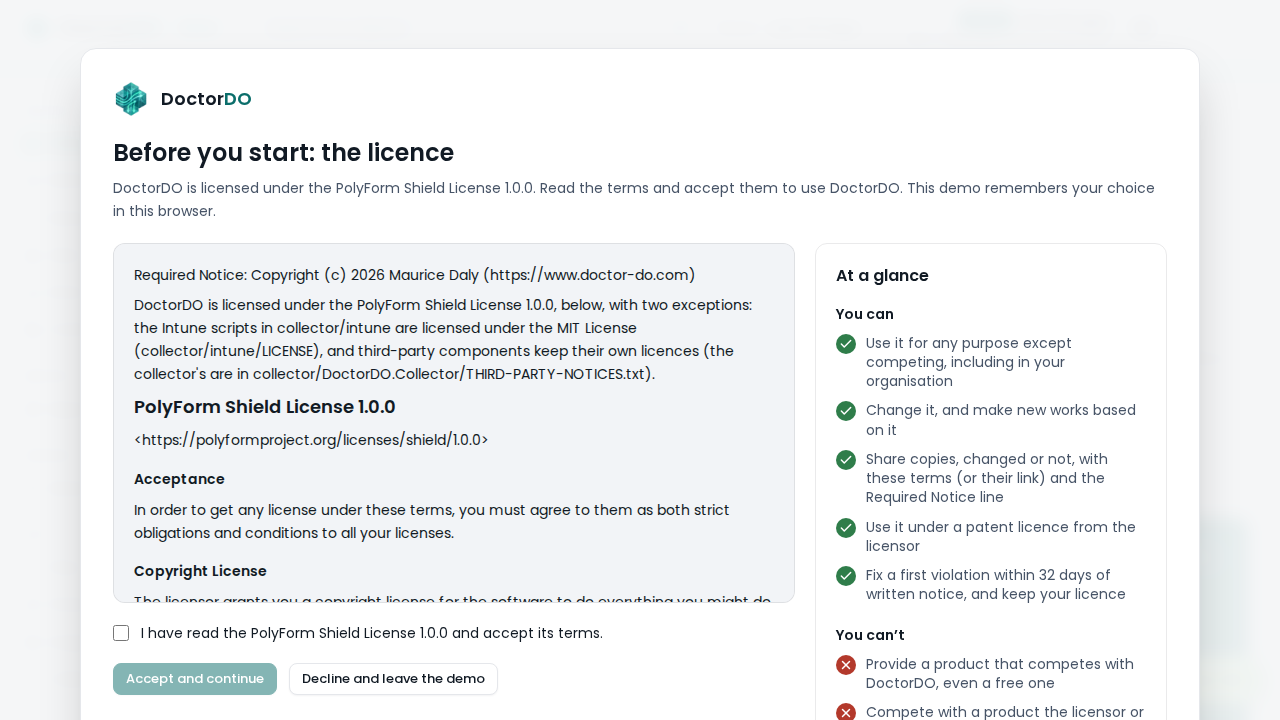Select the "Required Notice: Copyright (c) 2026" line
The width and height of the screenshot is (1280, 720).
tap(415, 275)
